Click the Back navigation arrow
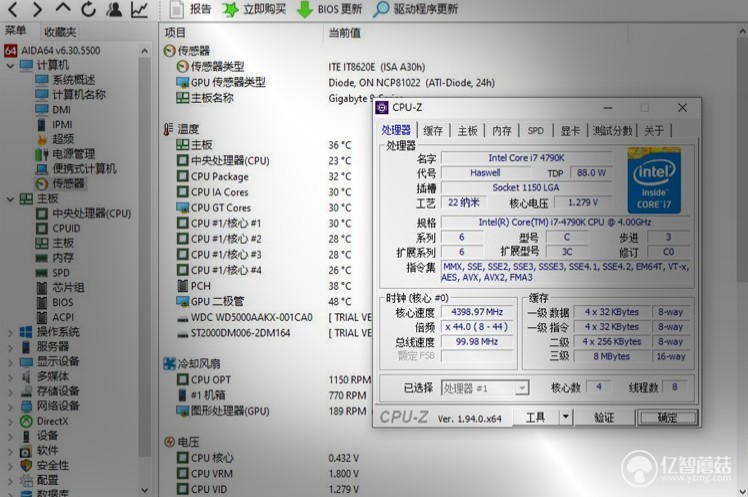Image resolution: width=748 pixels, height=497 pixels. 13,9
